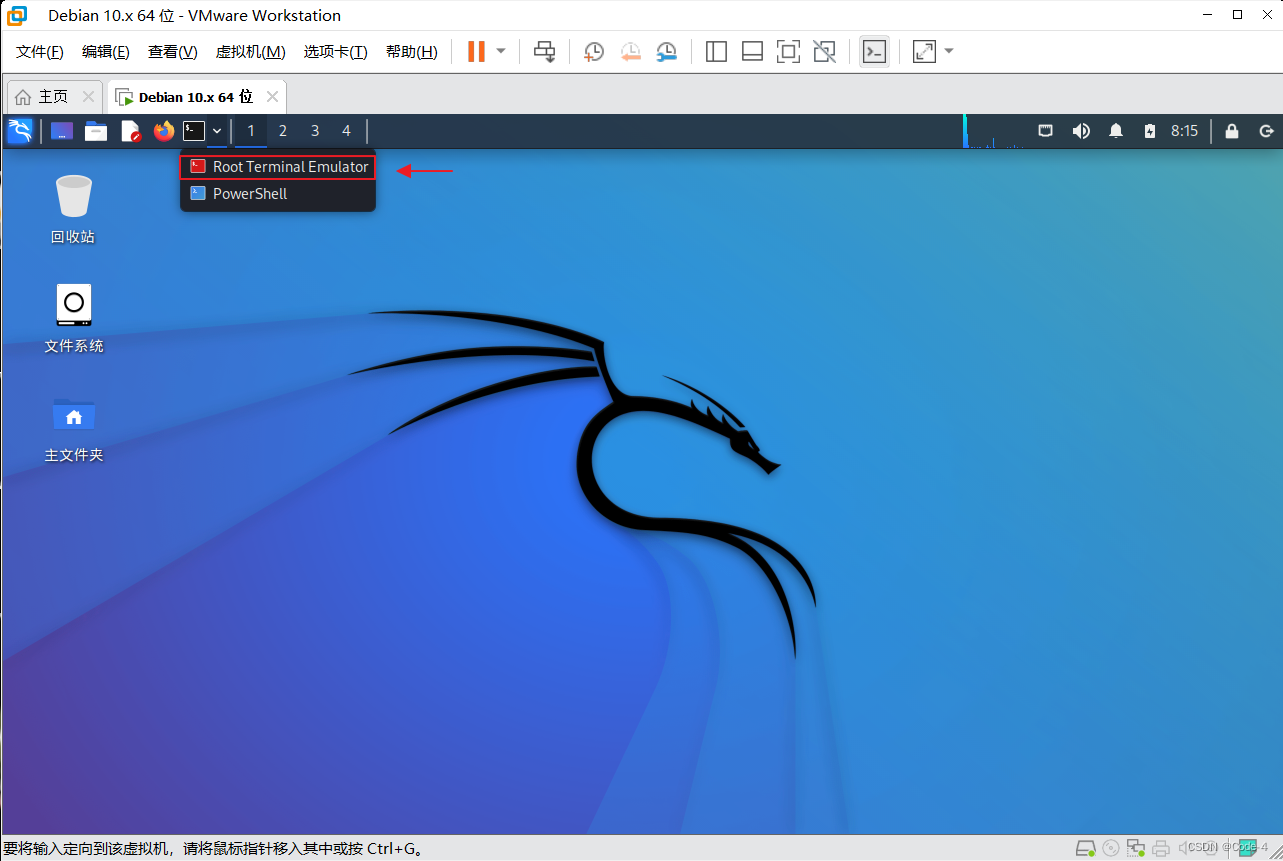The width and height of the screenshot is (1283, 861).
Task: Revert VM to the previous snapshot
Action: pyautogui.click(x=630, y=51)
